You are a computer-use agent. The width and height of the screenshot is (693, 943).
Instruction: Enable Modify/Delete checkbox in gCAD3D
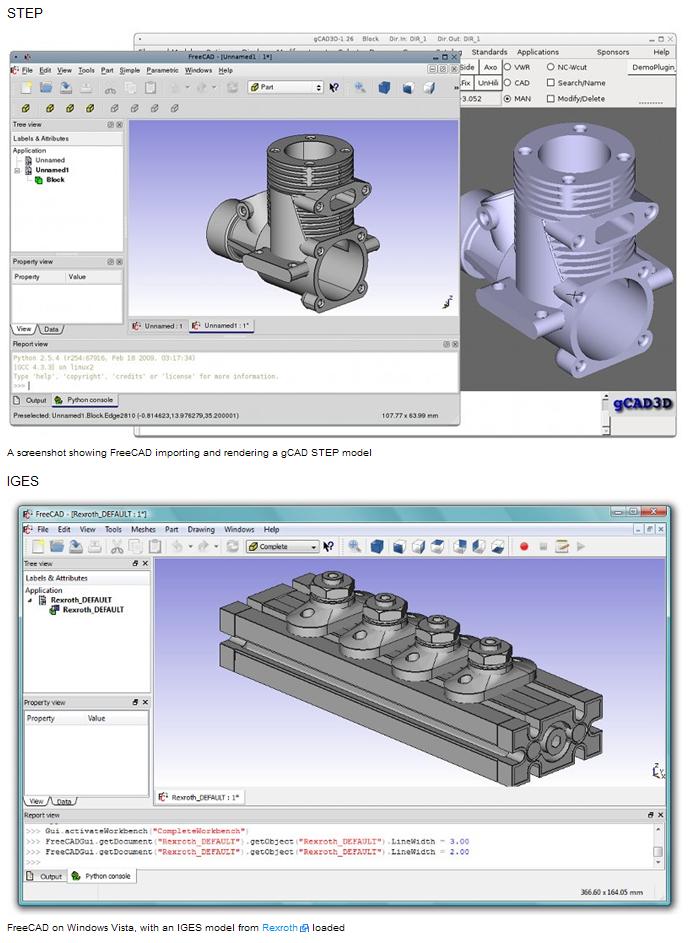(550, 99)
